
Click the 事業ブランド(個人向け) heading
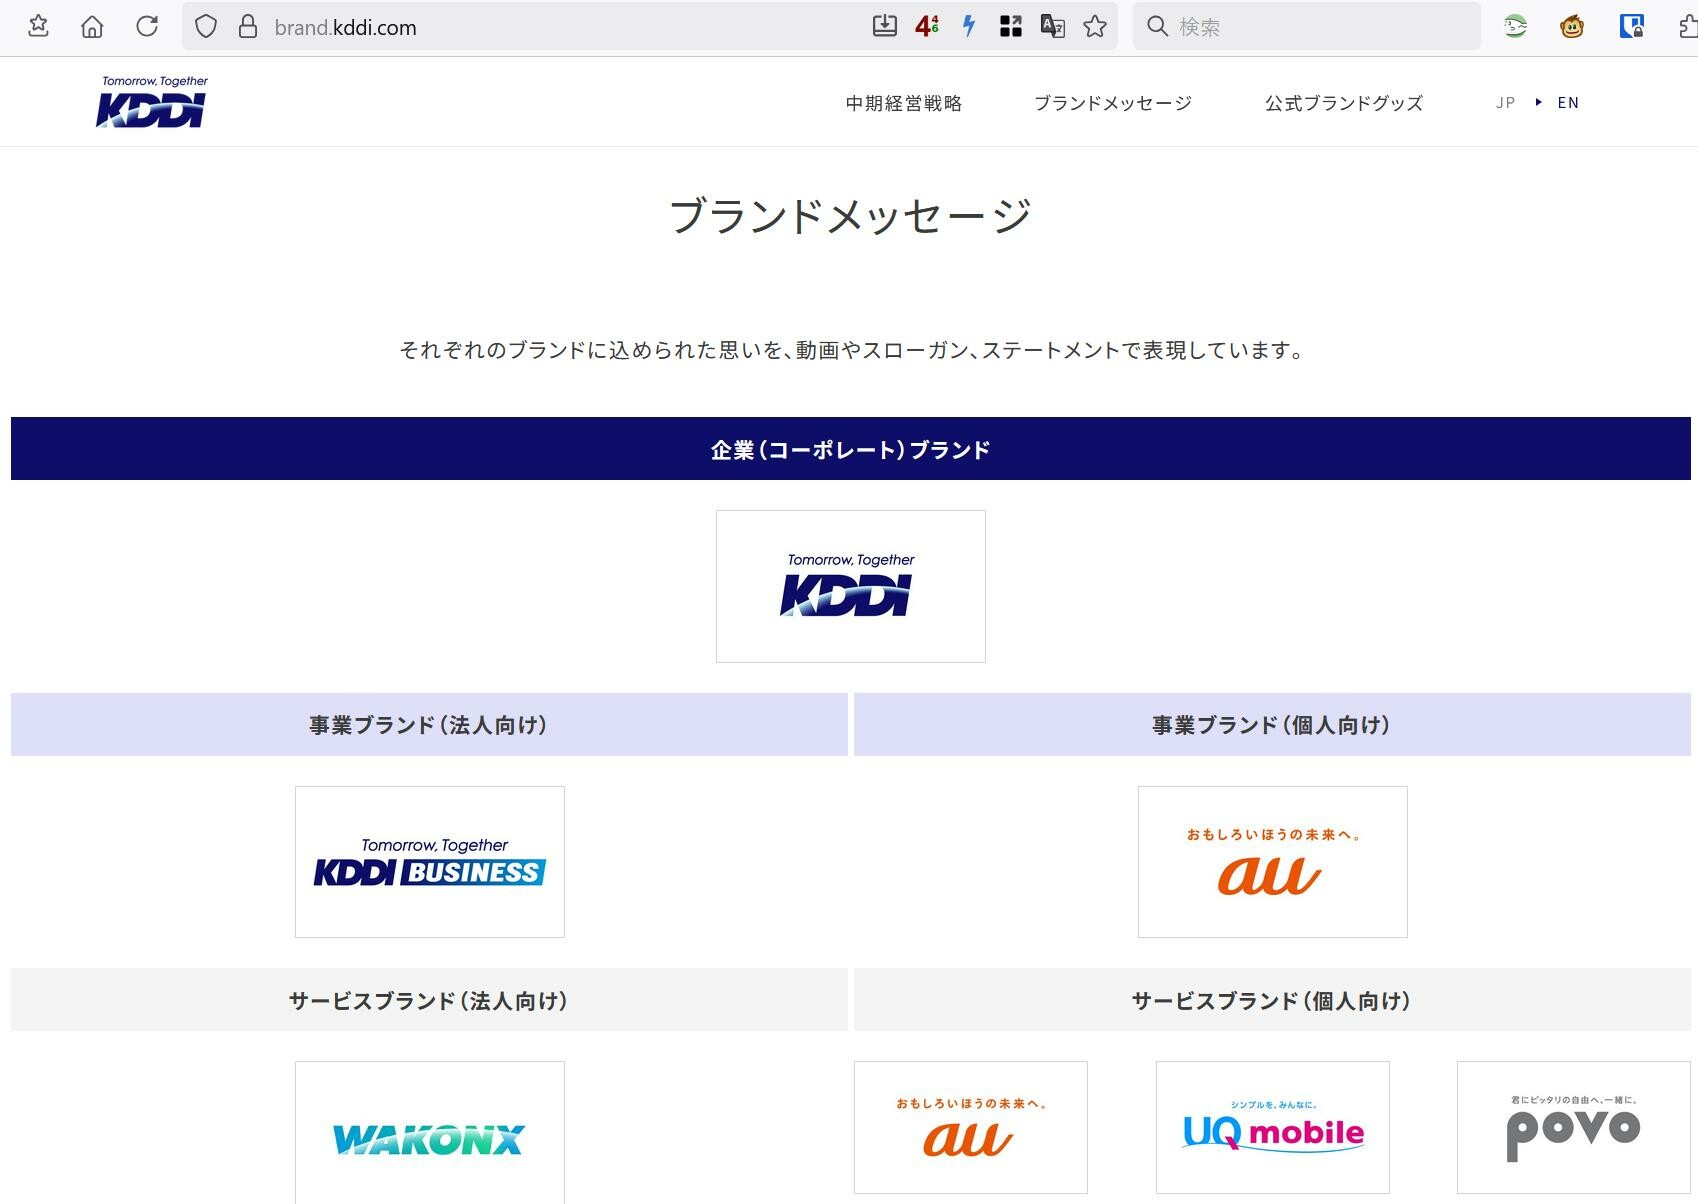point(1272,725)
